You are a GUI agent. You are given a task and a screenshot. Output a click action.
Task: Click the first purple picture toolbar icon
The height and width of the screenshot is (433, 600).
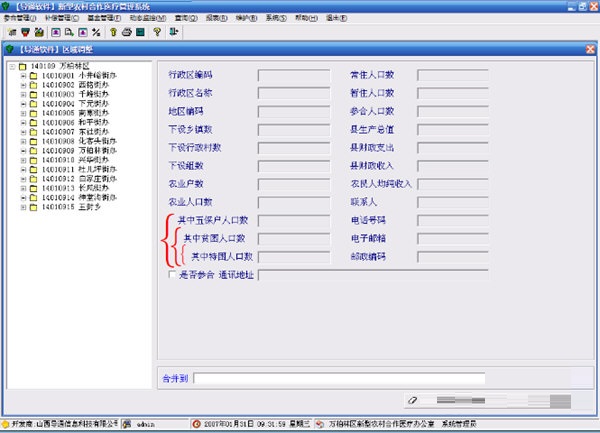56,33
